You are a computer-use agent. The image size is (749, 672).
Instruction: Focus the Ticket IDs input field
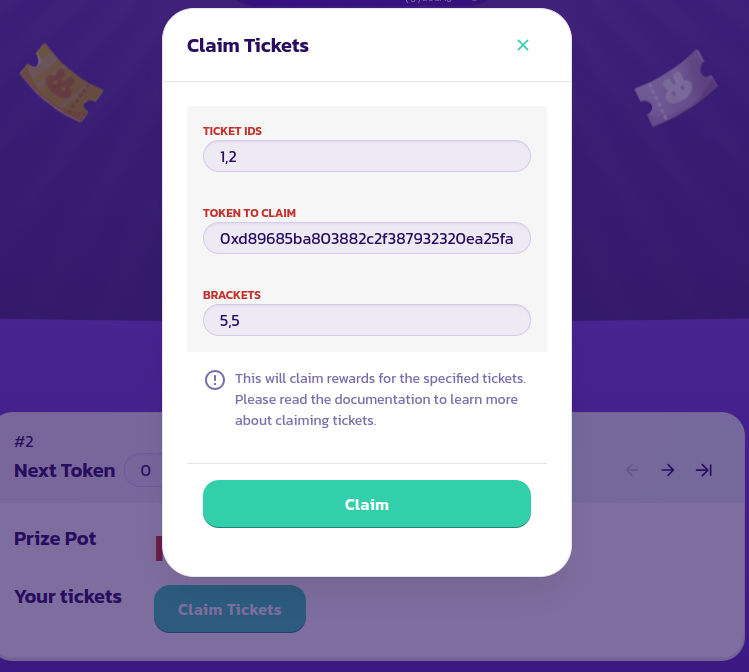pyautogui.click(x=366, y=157)
